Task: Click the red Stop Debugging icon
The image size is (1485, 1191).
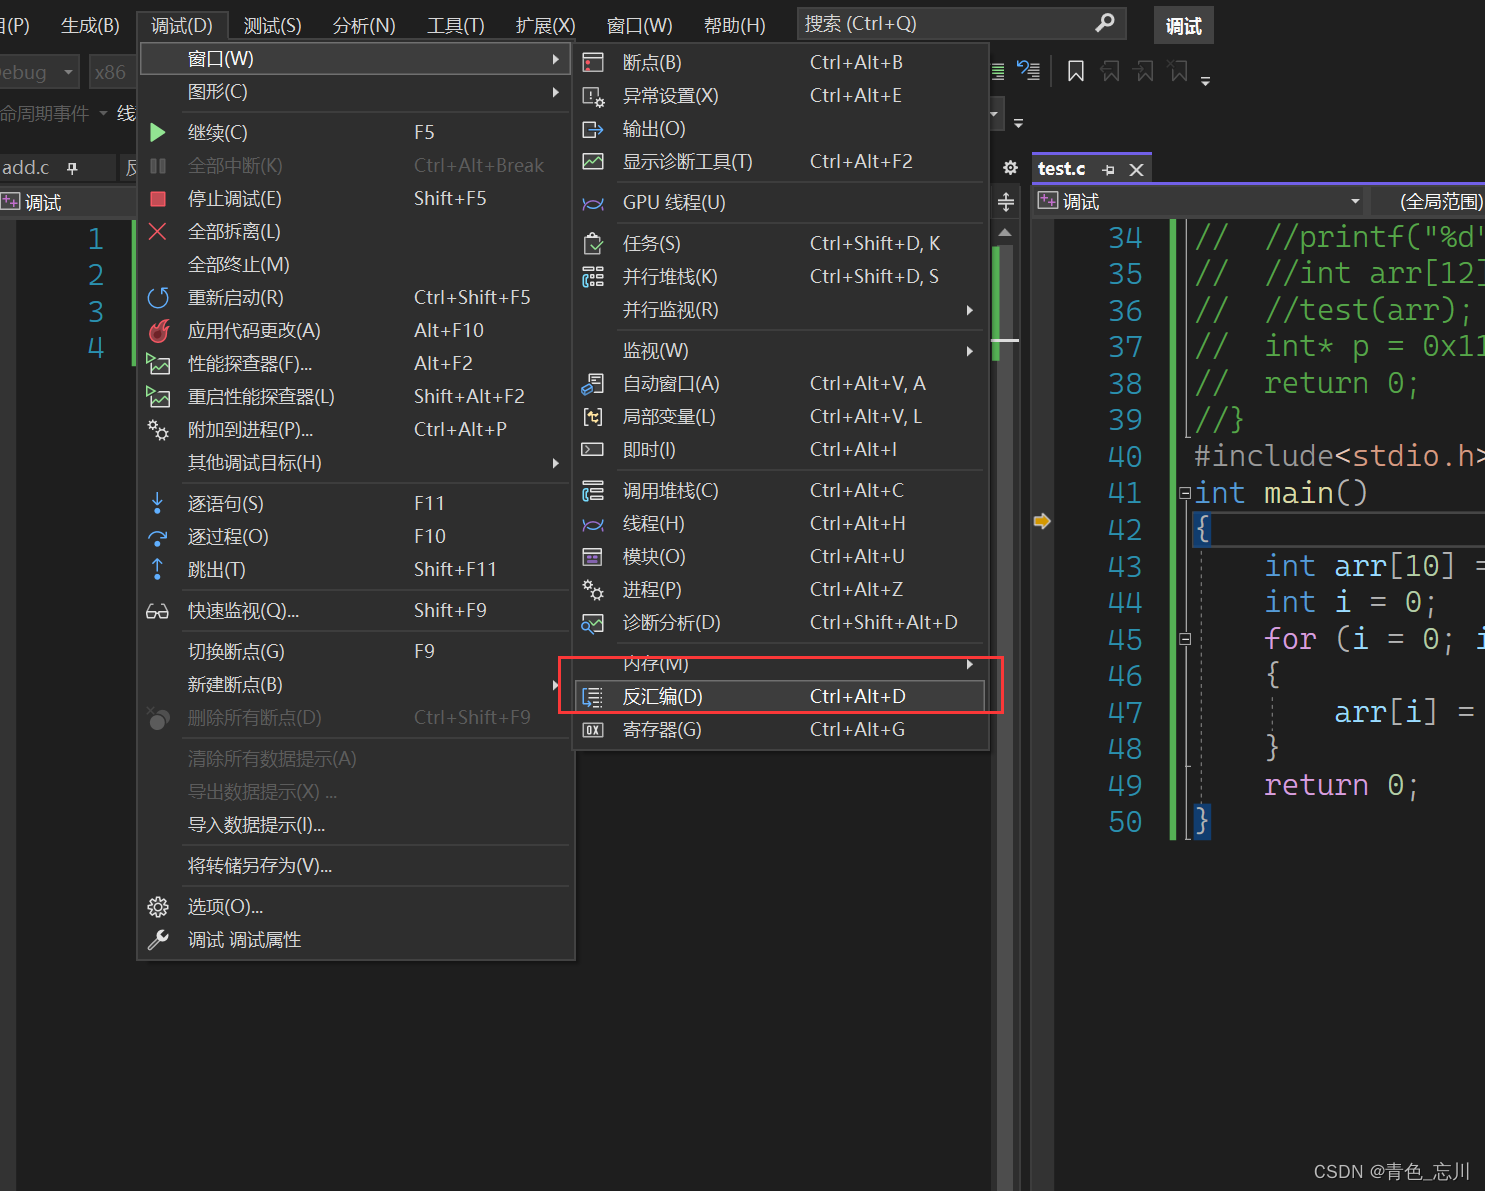Action: (158, 199)
